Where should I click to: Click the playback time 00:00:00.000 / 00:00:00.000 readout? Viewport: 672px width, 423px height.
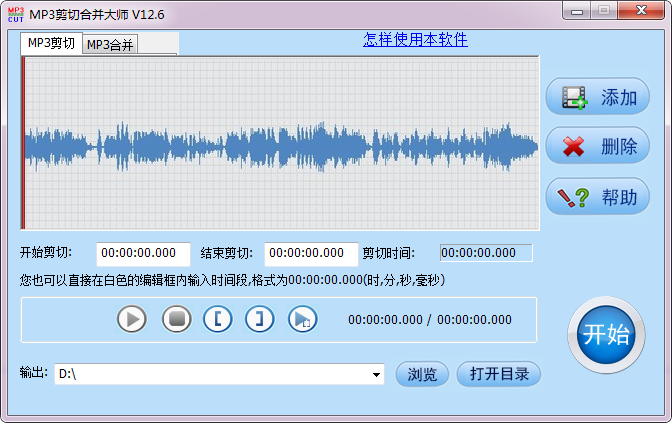click(x=430, y=320)
